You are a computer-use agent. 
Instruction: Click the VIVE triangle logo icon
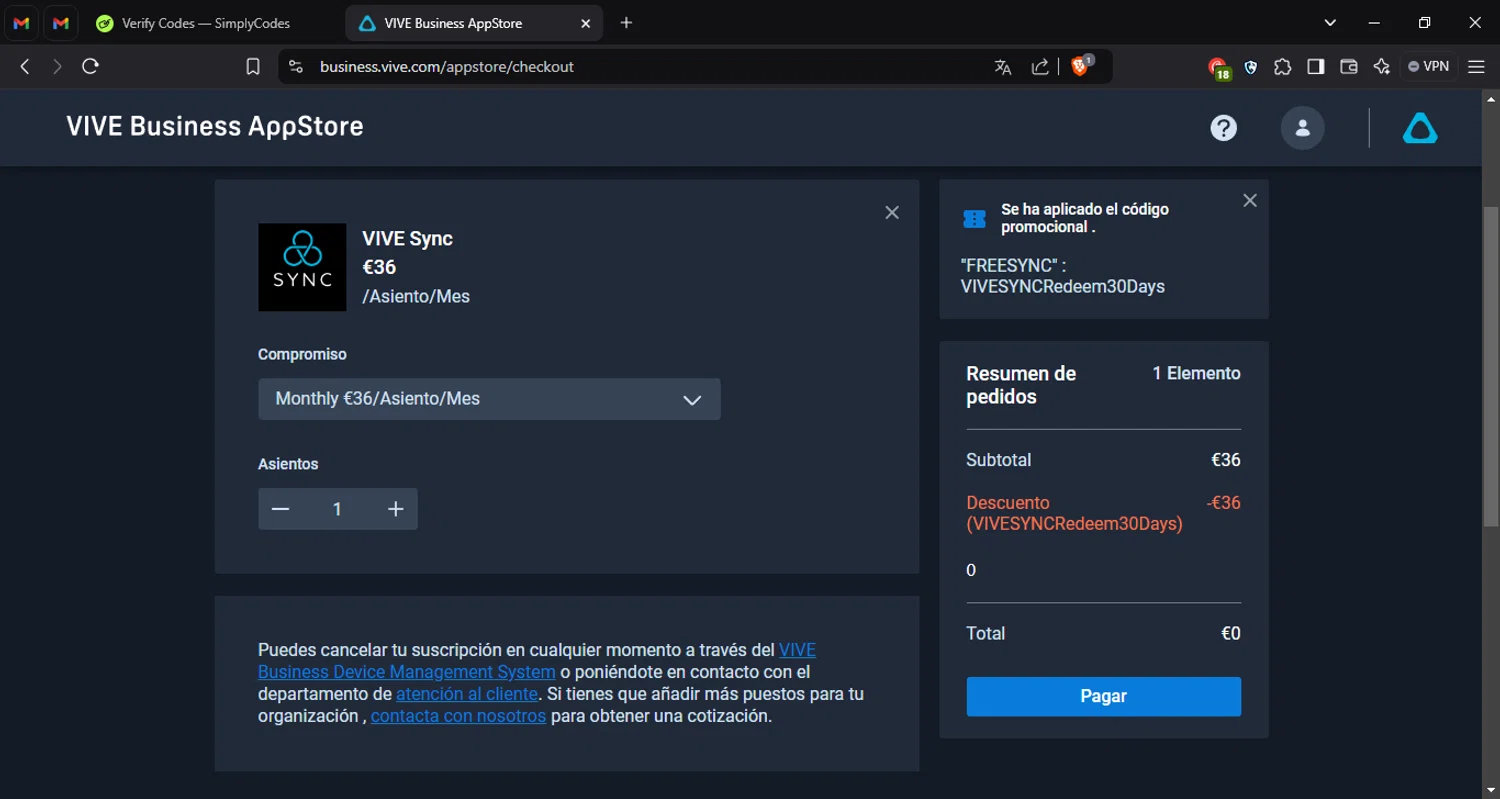pyautogui.click(x=1420, y=128)
